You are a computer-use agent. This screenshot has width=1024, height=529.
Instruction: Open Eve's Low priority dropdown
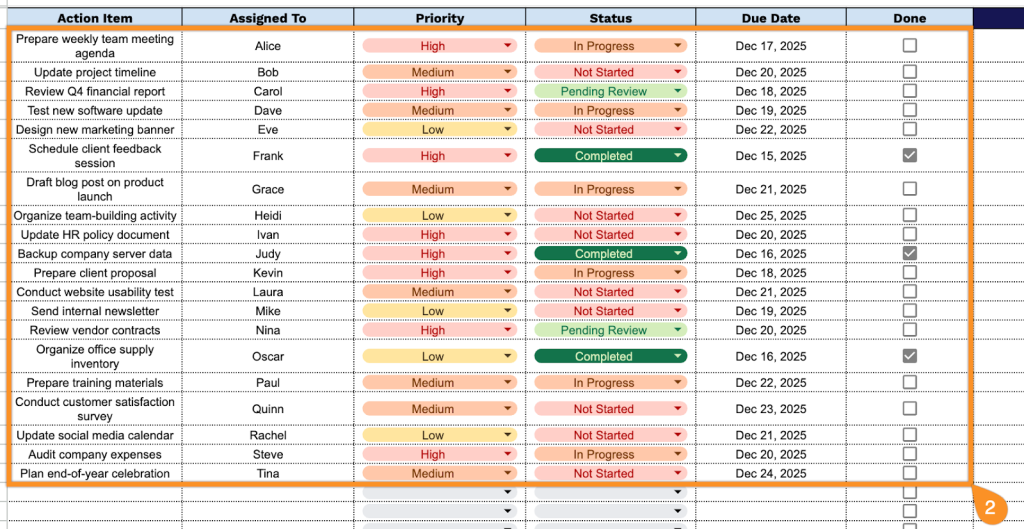click(508, 130)
